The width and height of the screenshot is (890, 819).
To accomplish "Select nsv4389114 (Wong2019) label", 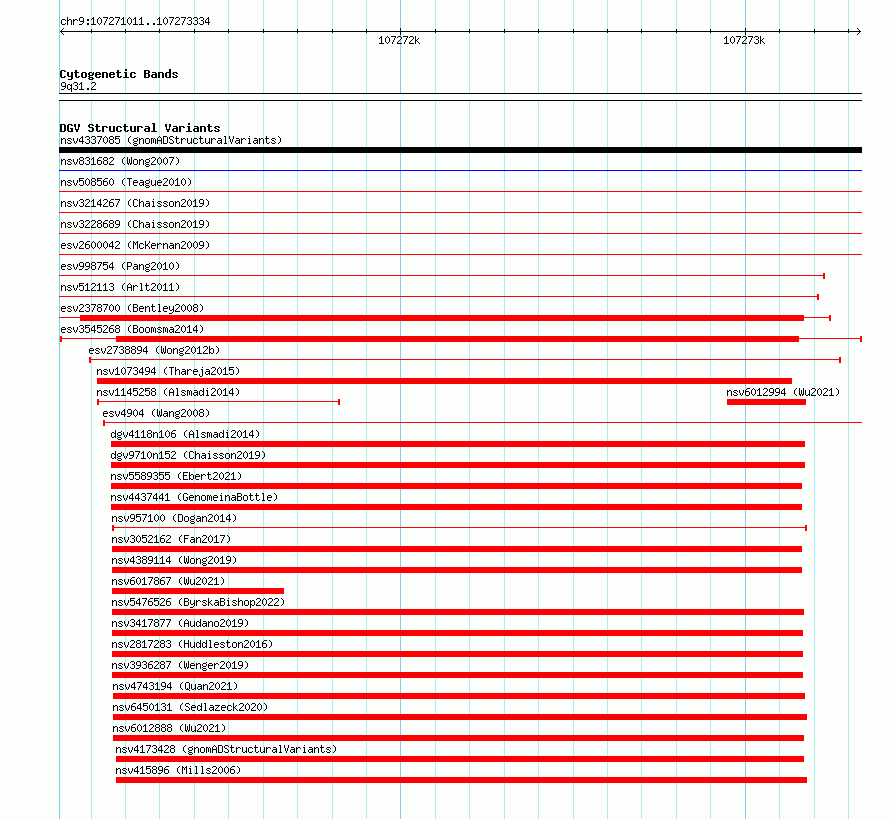I will coord(174,560).
